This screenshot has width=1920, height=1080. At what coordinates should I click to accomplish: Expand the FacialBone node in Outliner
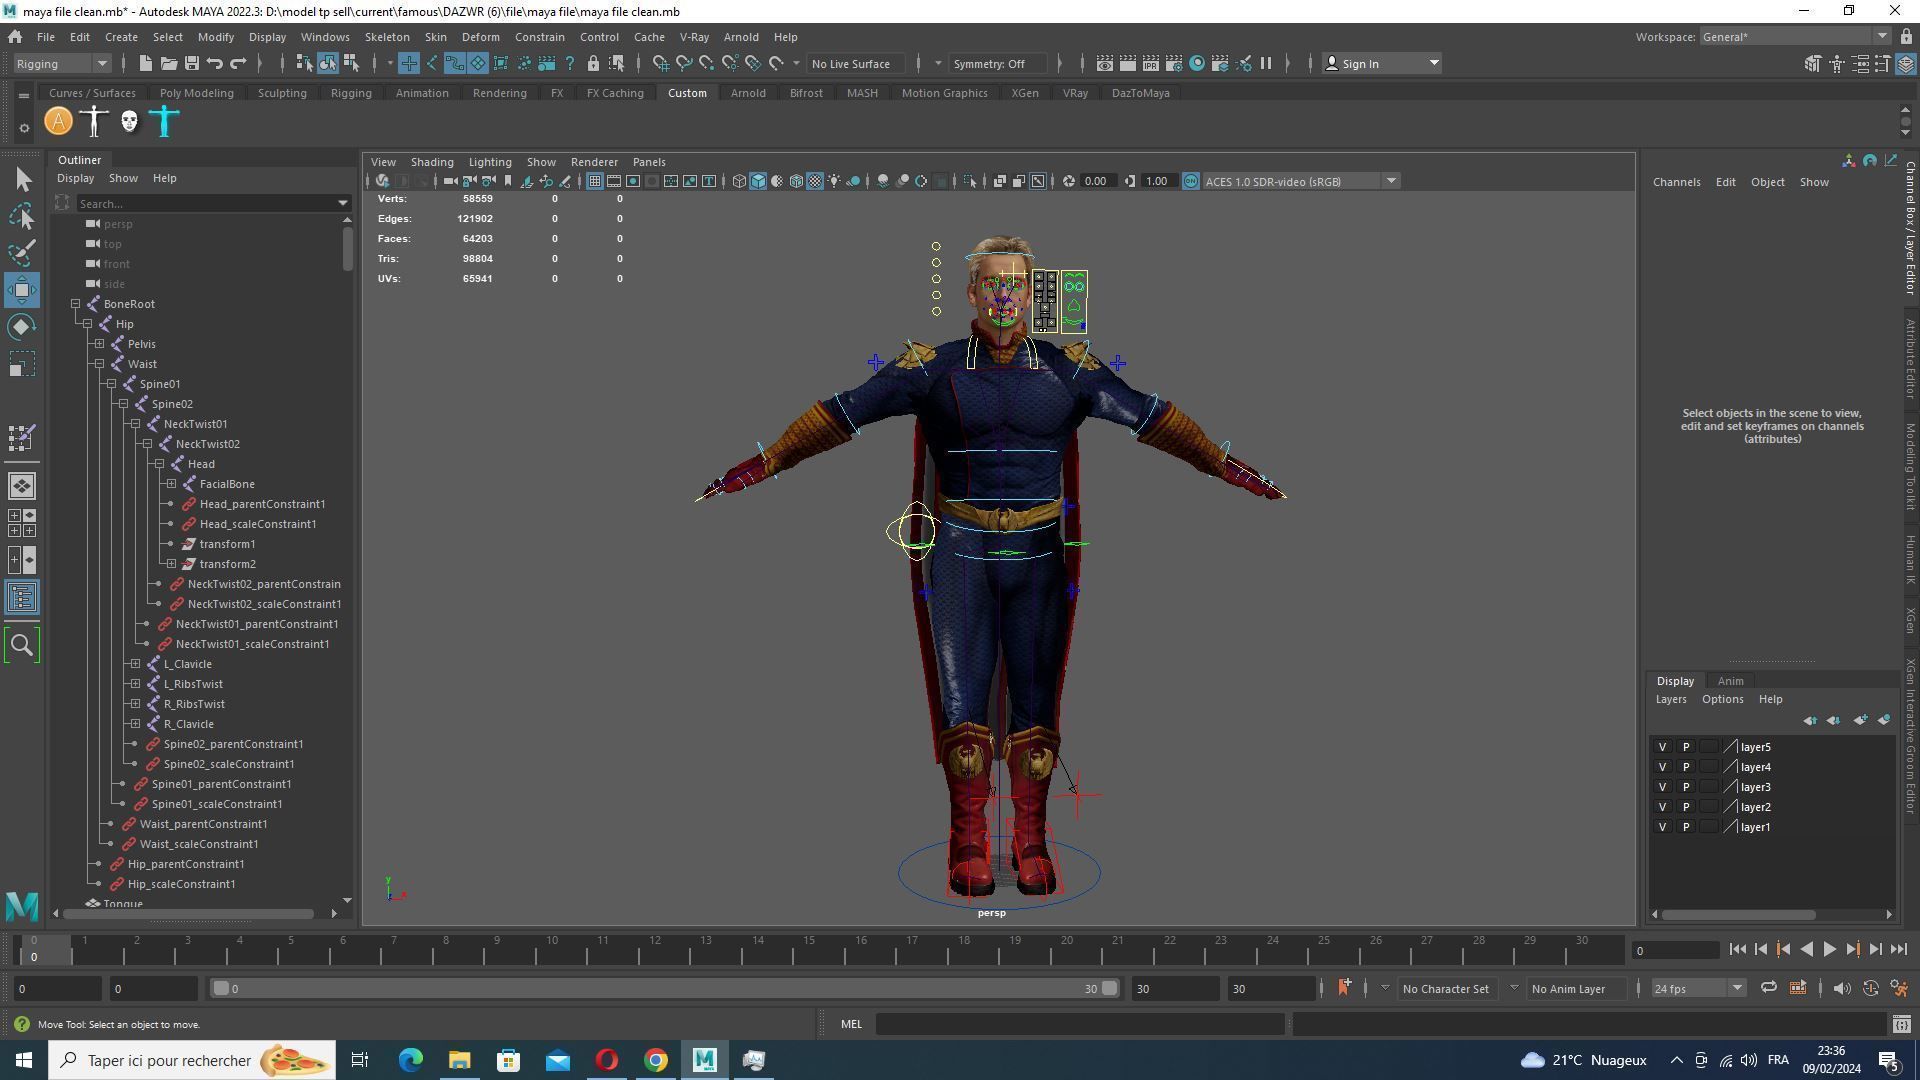pyautogui.click(x=171, y=484)
